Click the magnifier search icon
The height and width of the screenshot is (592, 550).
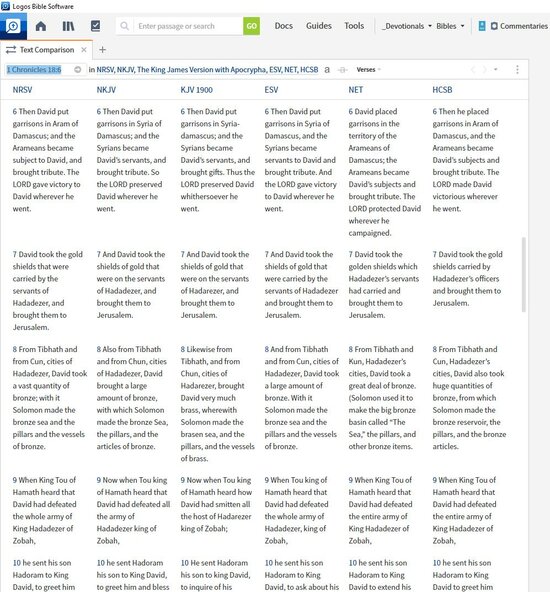tap(124, 26)
